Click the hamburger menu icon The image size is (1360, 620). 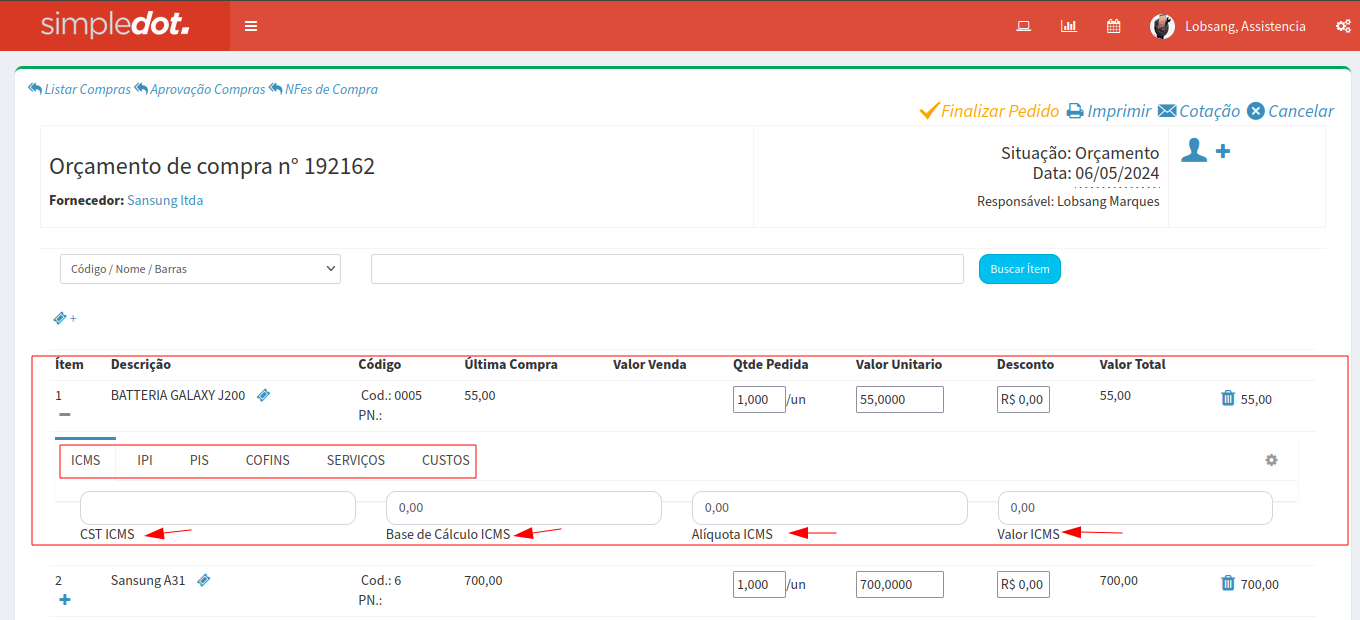coord(251,26)
